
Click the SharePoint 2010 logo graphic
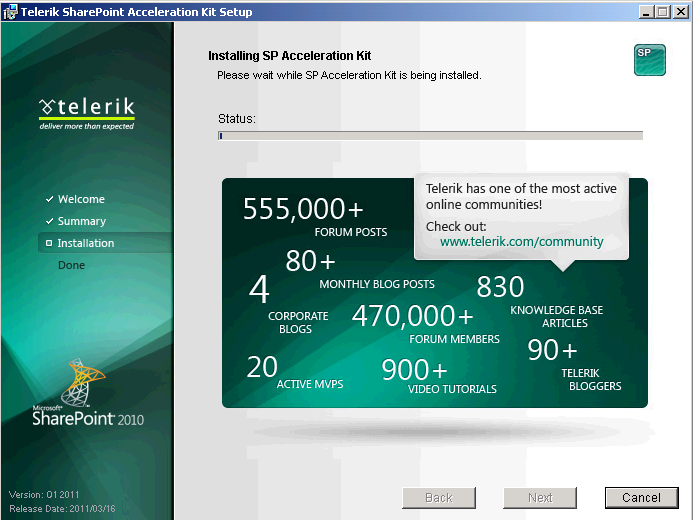[88, 392]
